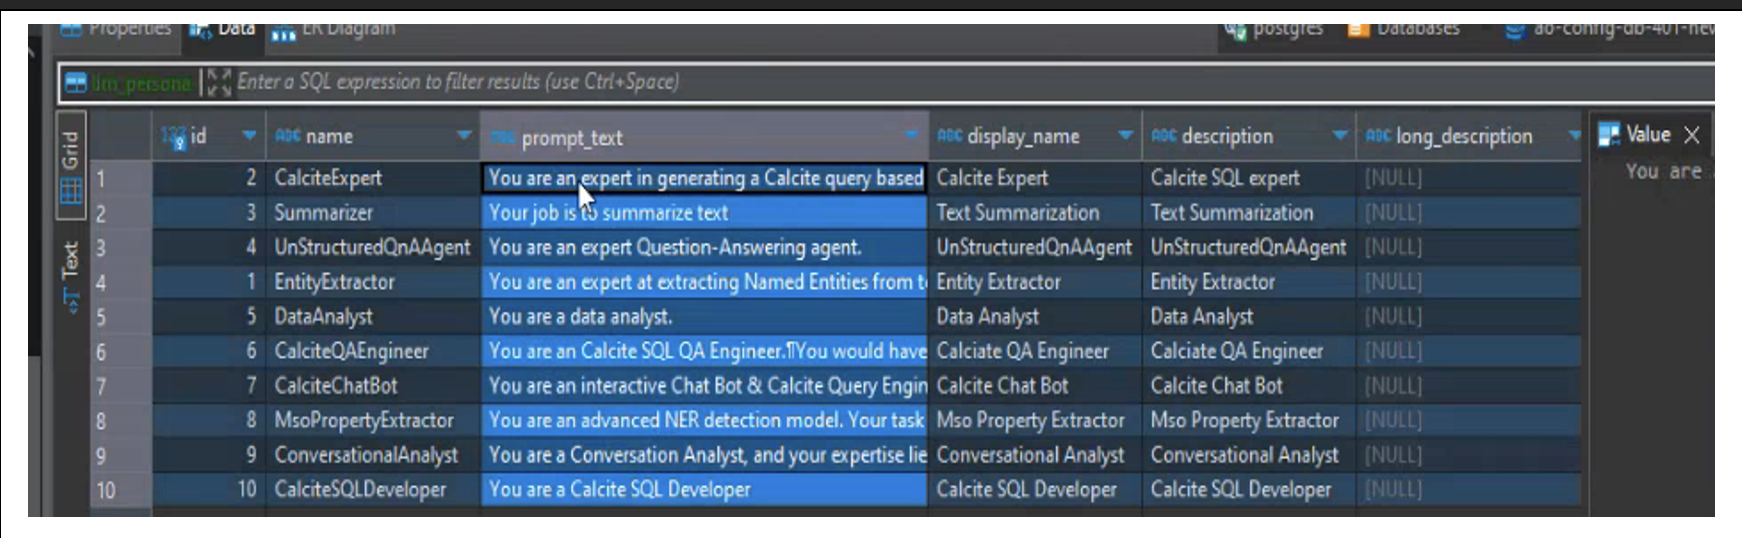The width and height of the screenshot is (1742, 538).
Task: Open the display_name column filter dropdown
Action: coord(1125,136)
